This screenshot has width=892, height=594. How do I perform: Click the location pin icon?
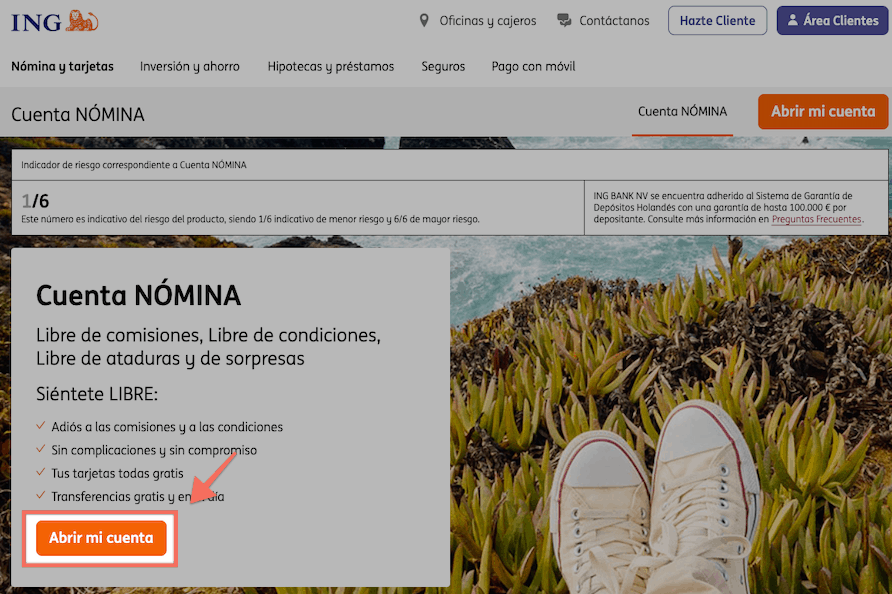click(424, 21)
